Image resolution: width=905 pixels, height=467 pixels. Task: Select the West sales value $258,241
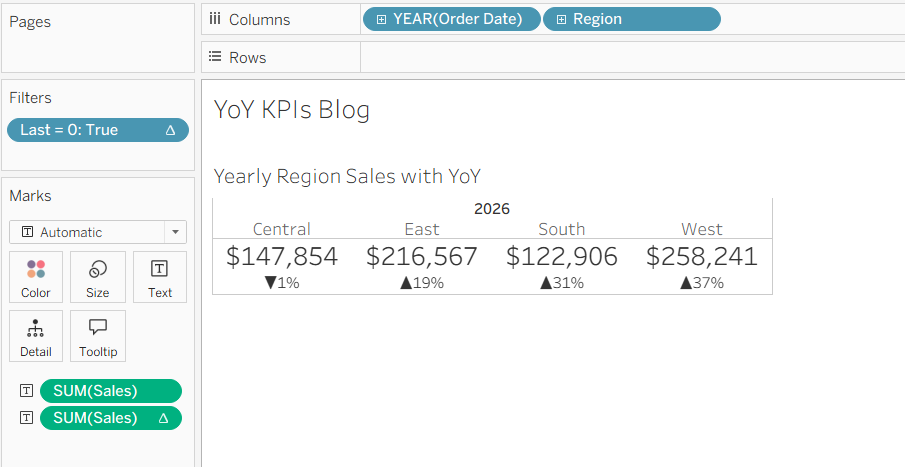[x=701, y=256]
